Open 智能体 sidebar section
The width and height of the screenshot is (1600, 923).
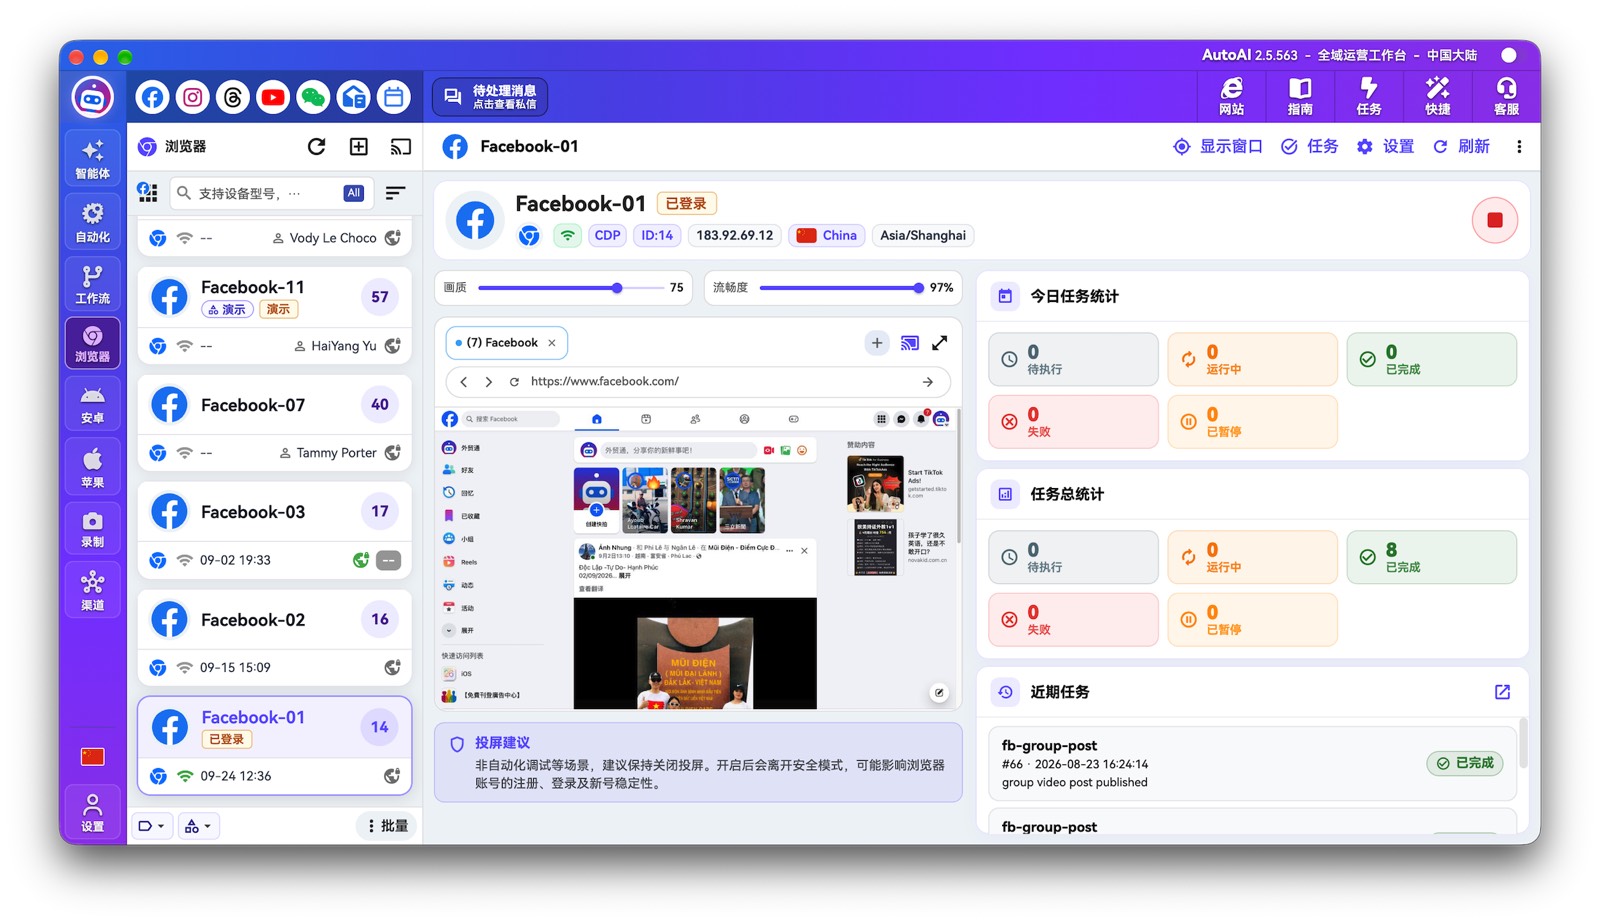(x=93, y=158)
